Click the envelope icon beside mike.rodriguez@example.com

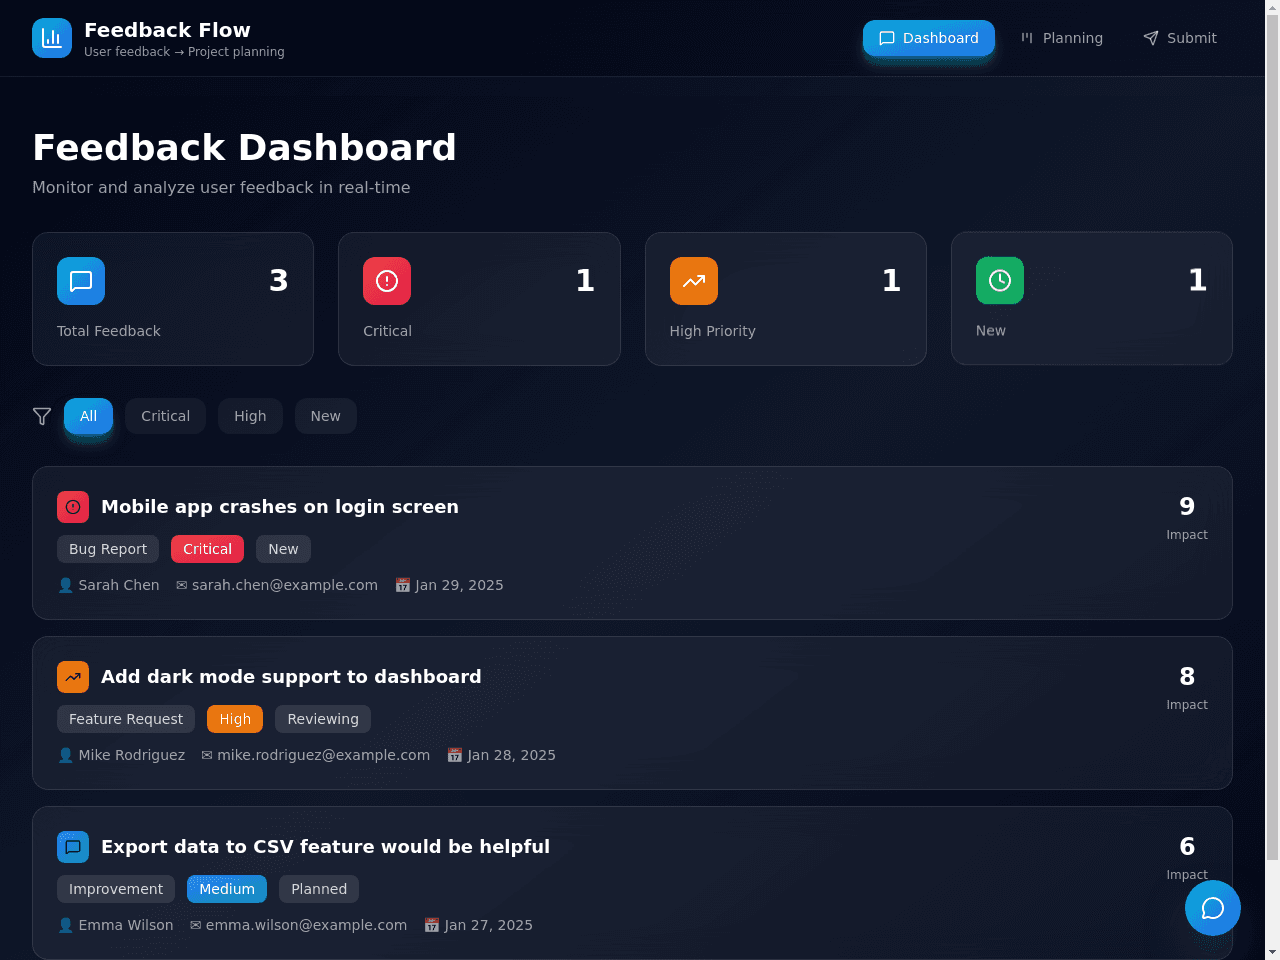207,755
